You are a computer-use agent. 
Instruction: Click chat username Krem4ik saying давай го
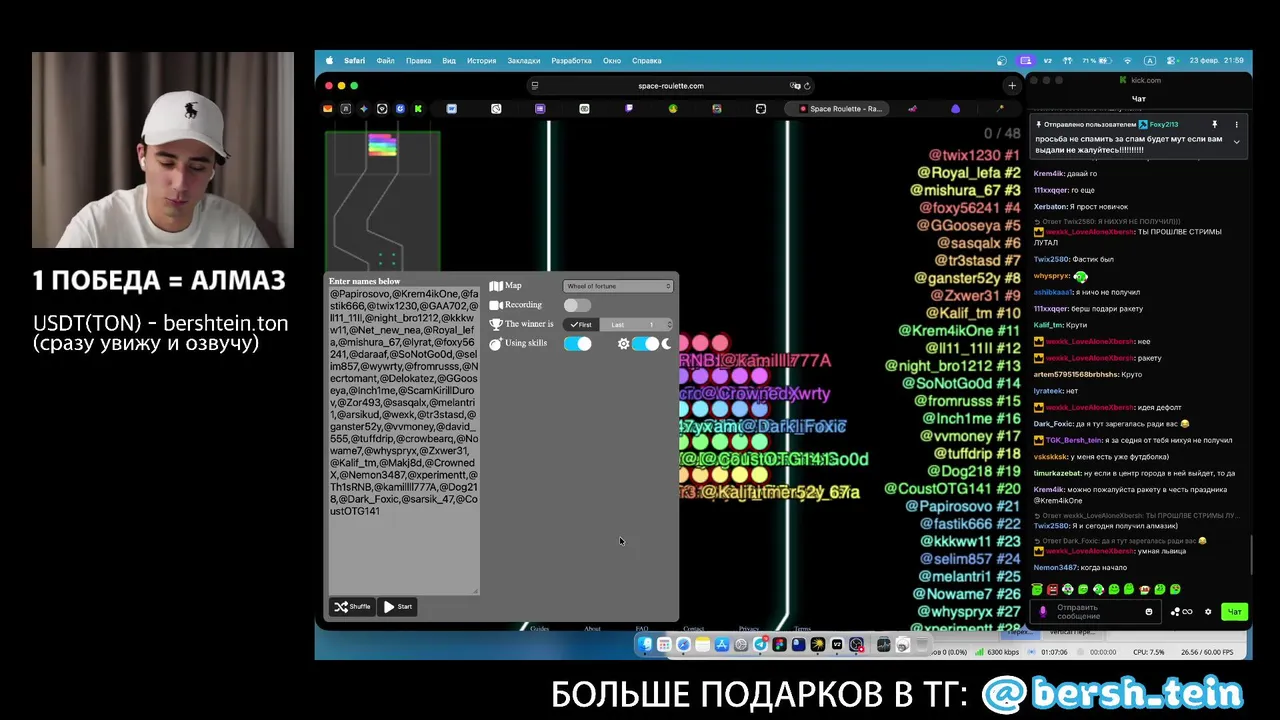click(x=1049, y=173)
